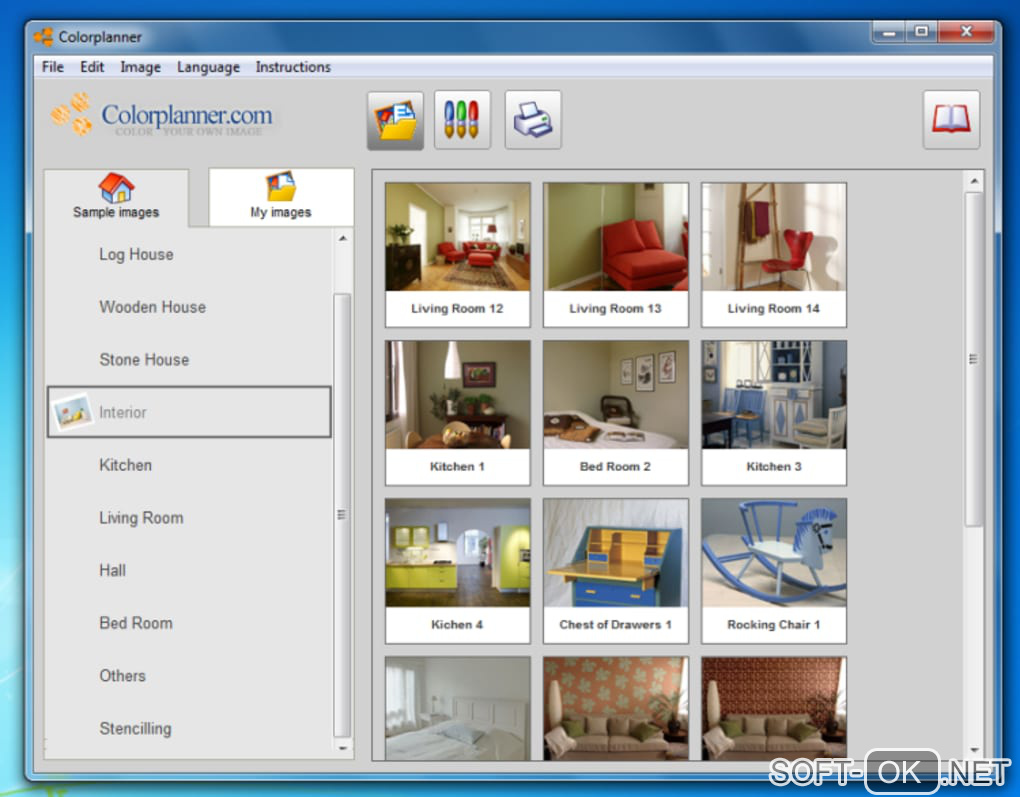Open the File menu
This screenshot has width=1020, height=797.
coord(53,67)
